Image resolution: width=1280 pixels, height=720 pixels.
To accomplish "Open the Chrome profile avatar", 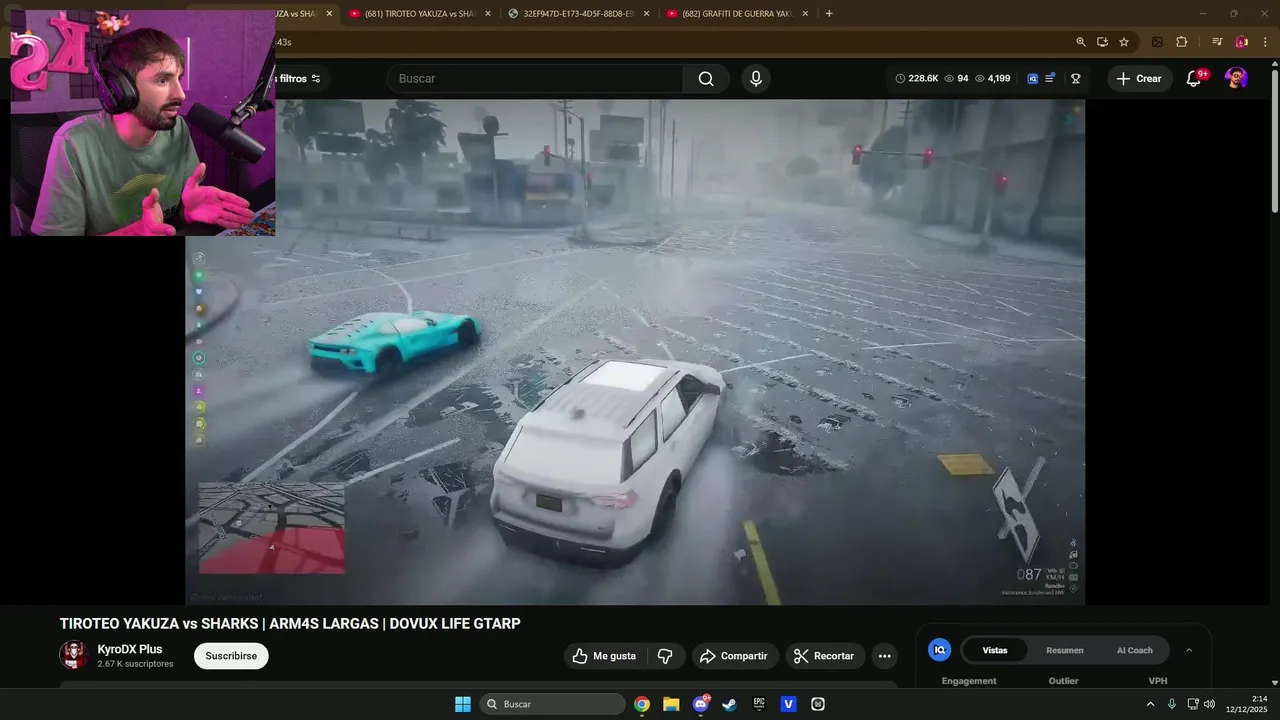I will 1241,42.
